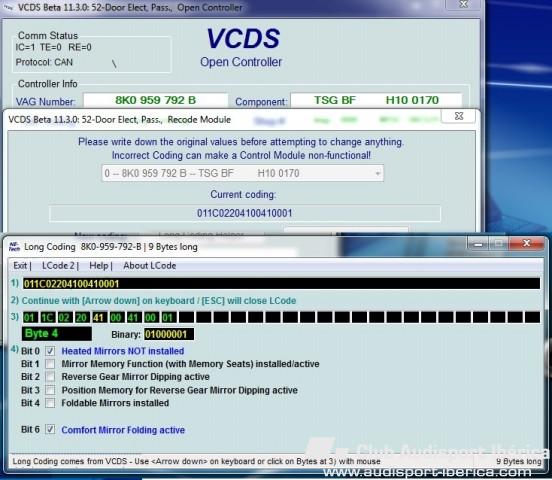Click the long coding string field 011C02204100410001
The image size is (552, 480).
pyautogui.click(x=281, y=284)
